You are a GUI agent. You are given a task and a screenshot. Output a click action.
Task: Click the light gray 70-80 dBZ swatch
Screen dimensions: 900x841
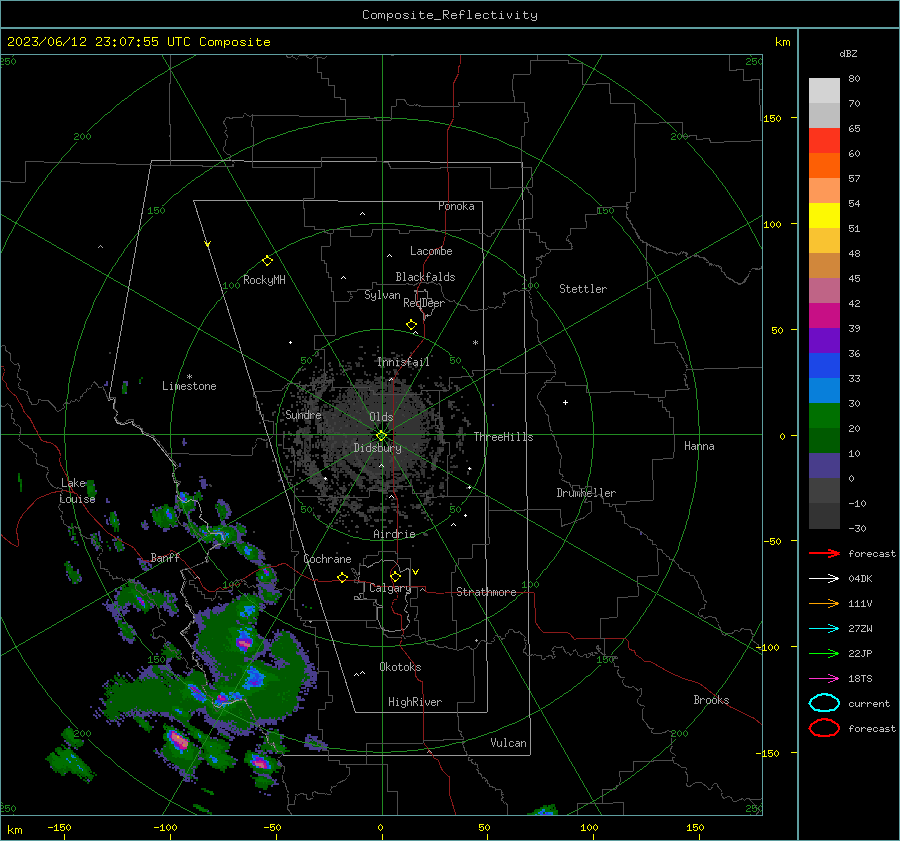pos(824,91)
